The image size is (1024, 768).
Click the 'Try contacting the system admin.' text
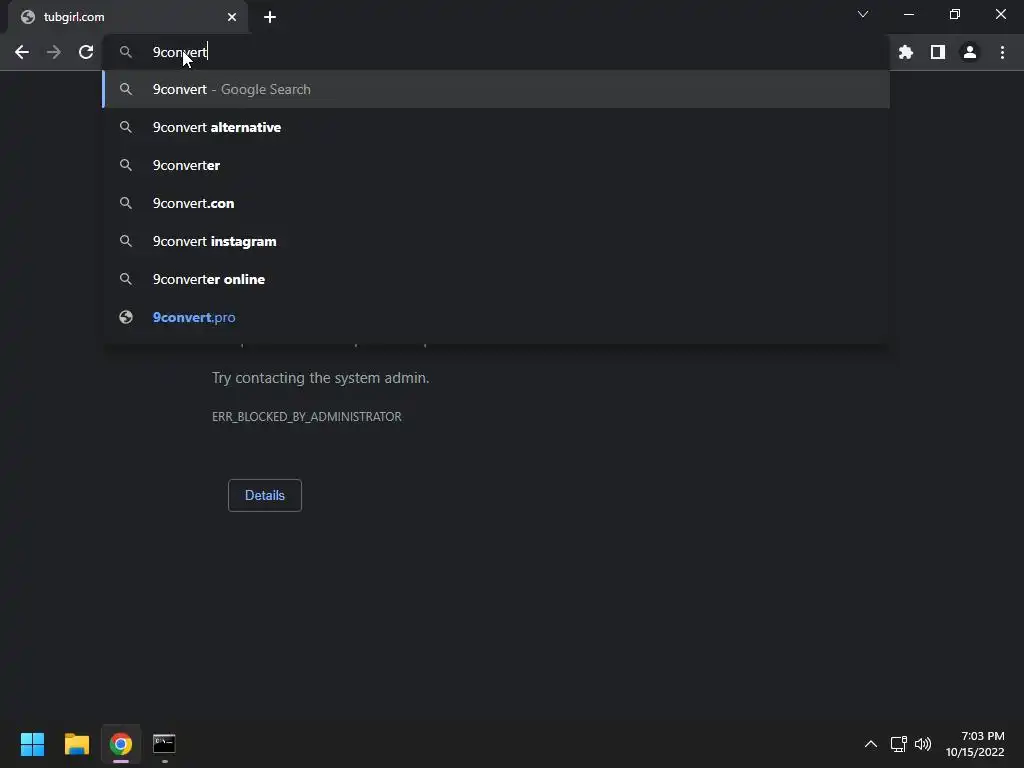pyautogui.click(x=321, y=378)
